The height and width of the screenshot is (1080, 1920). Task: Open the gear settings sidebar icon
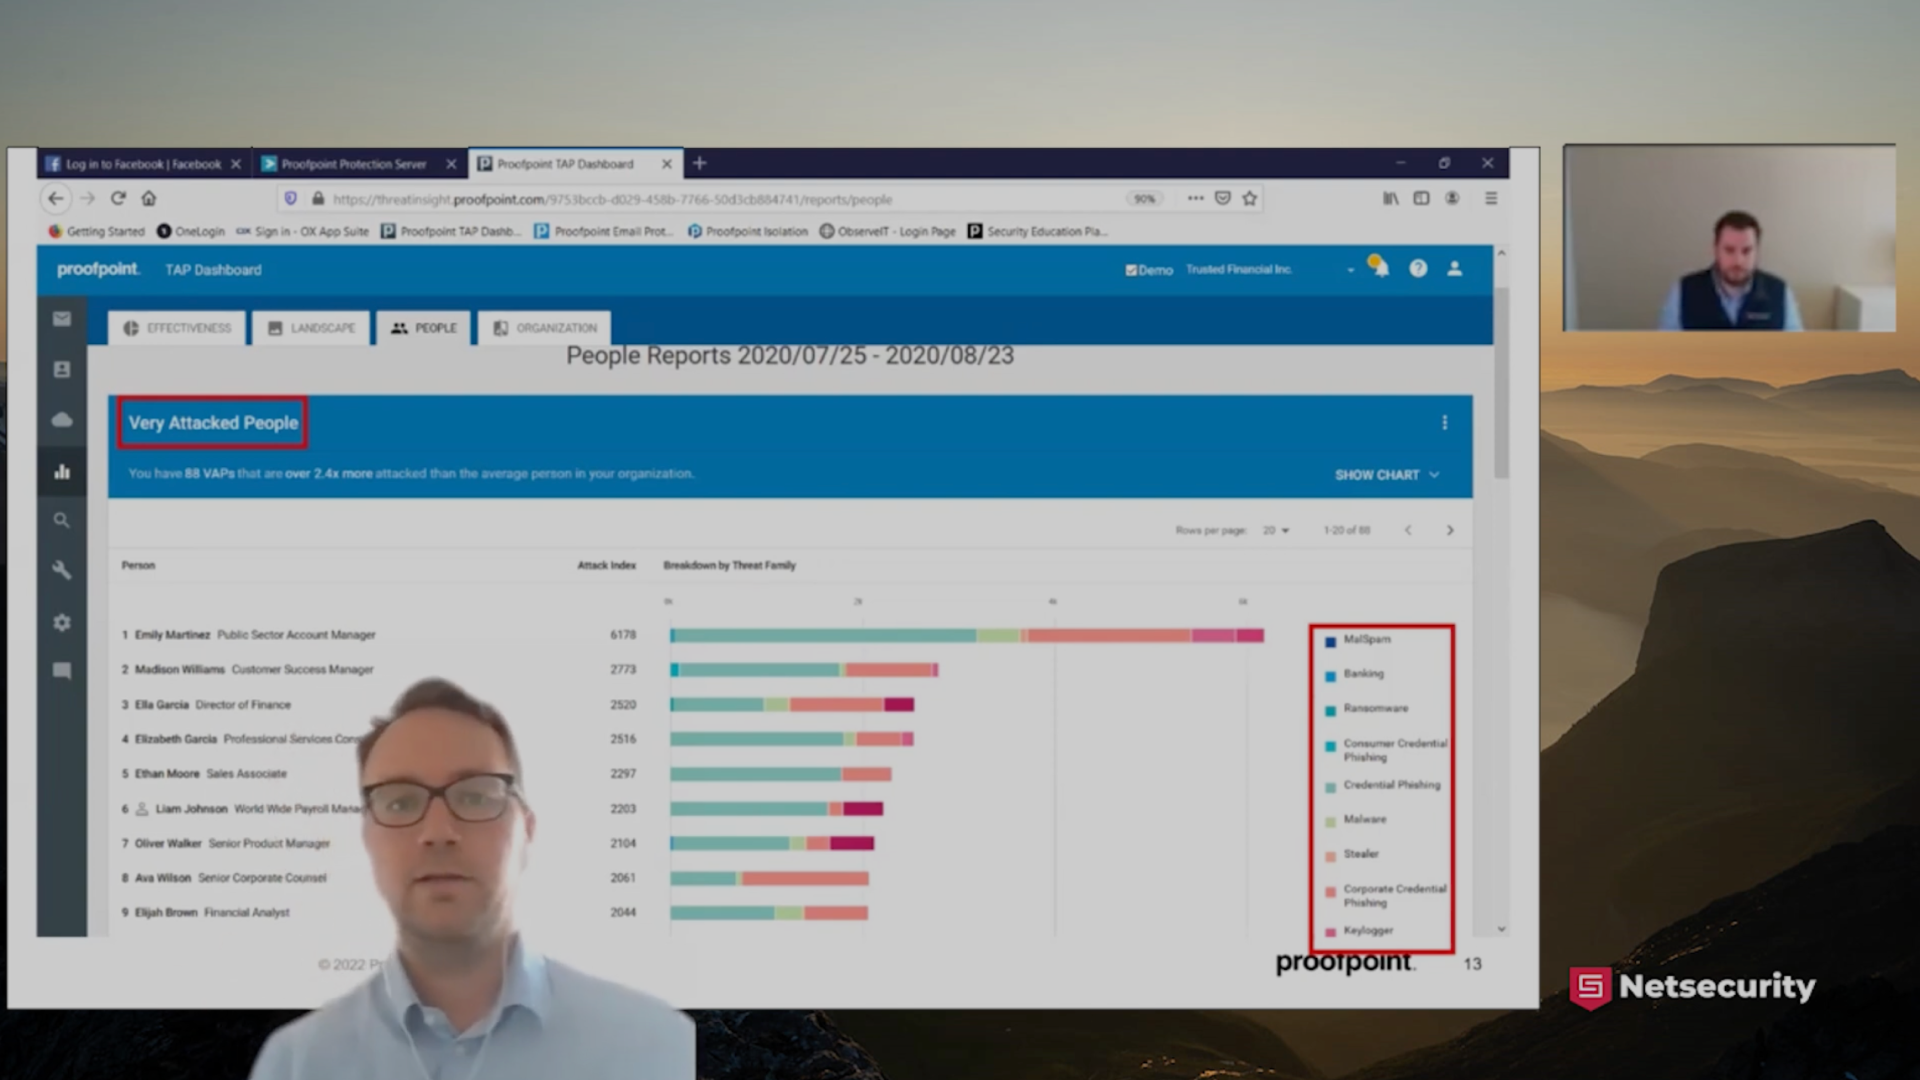click(x=62, y=622)
